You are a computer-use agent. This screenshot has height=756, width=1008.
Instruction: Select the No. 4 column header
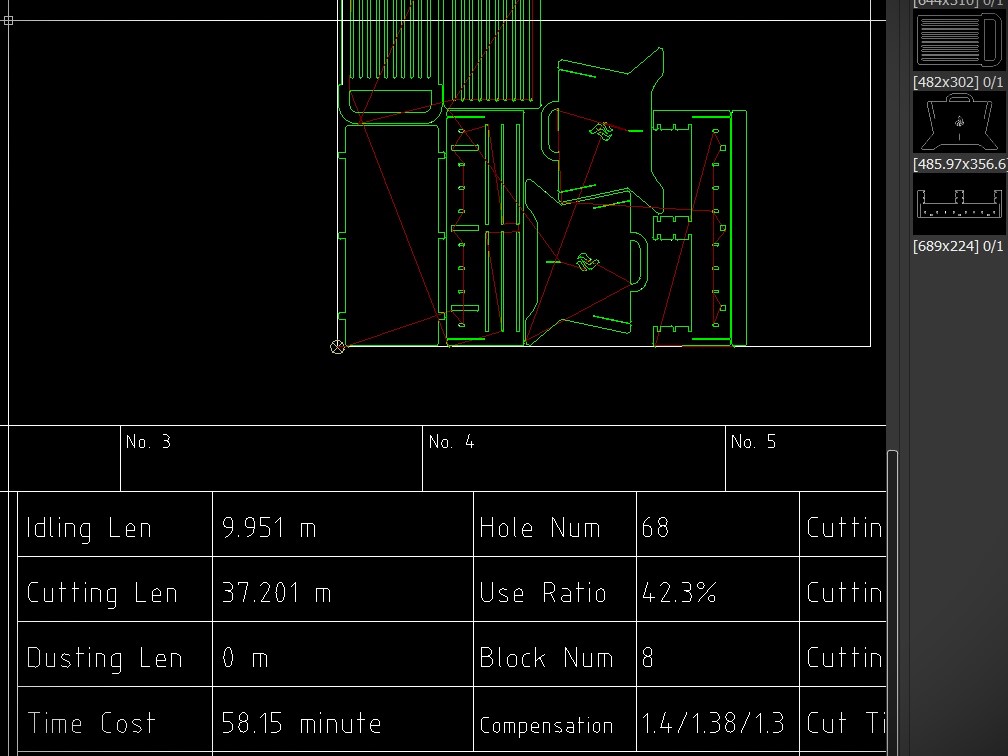pos(451,441)
